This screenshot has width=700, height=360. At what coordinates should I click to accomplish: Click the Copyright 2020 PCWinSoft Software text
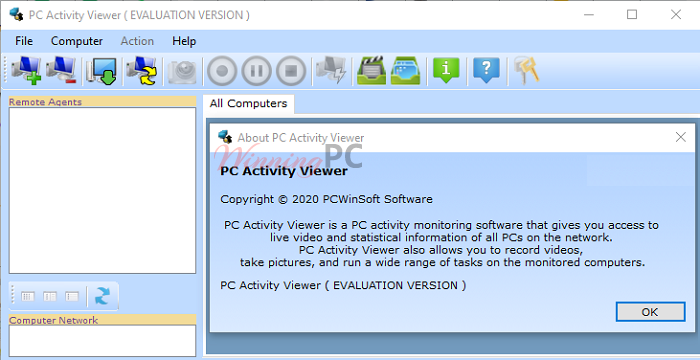click(x=326, y=199)
